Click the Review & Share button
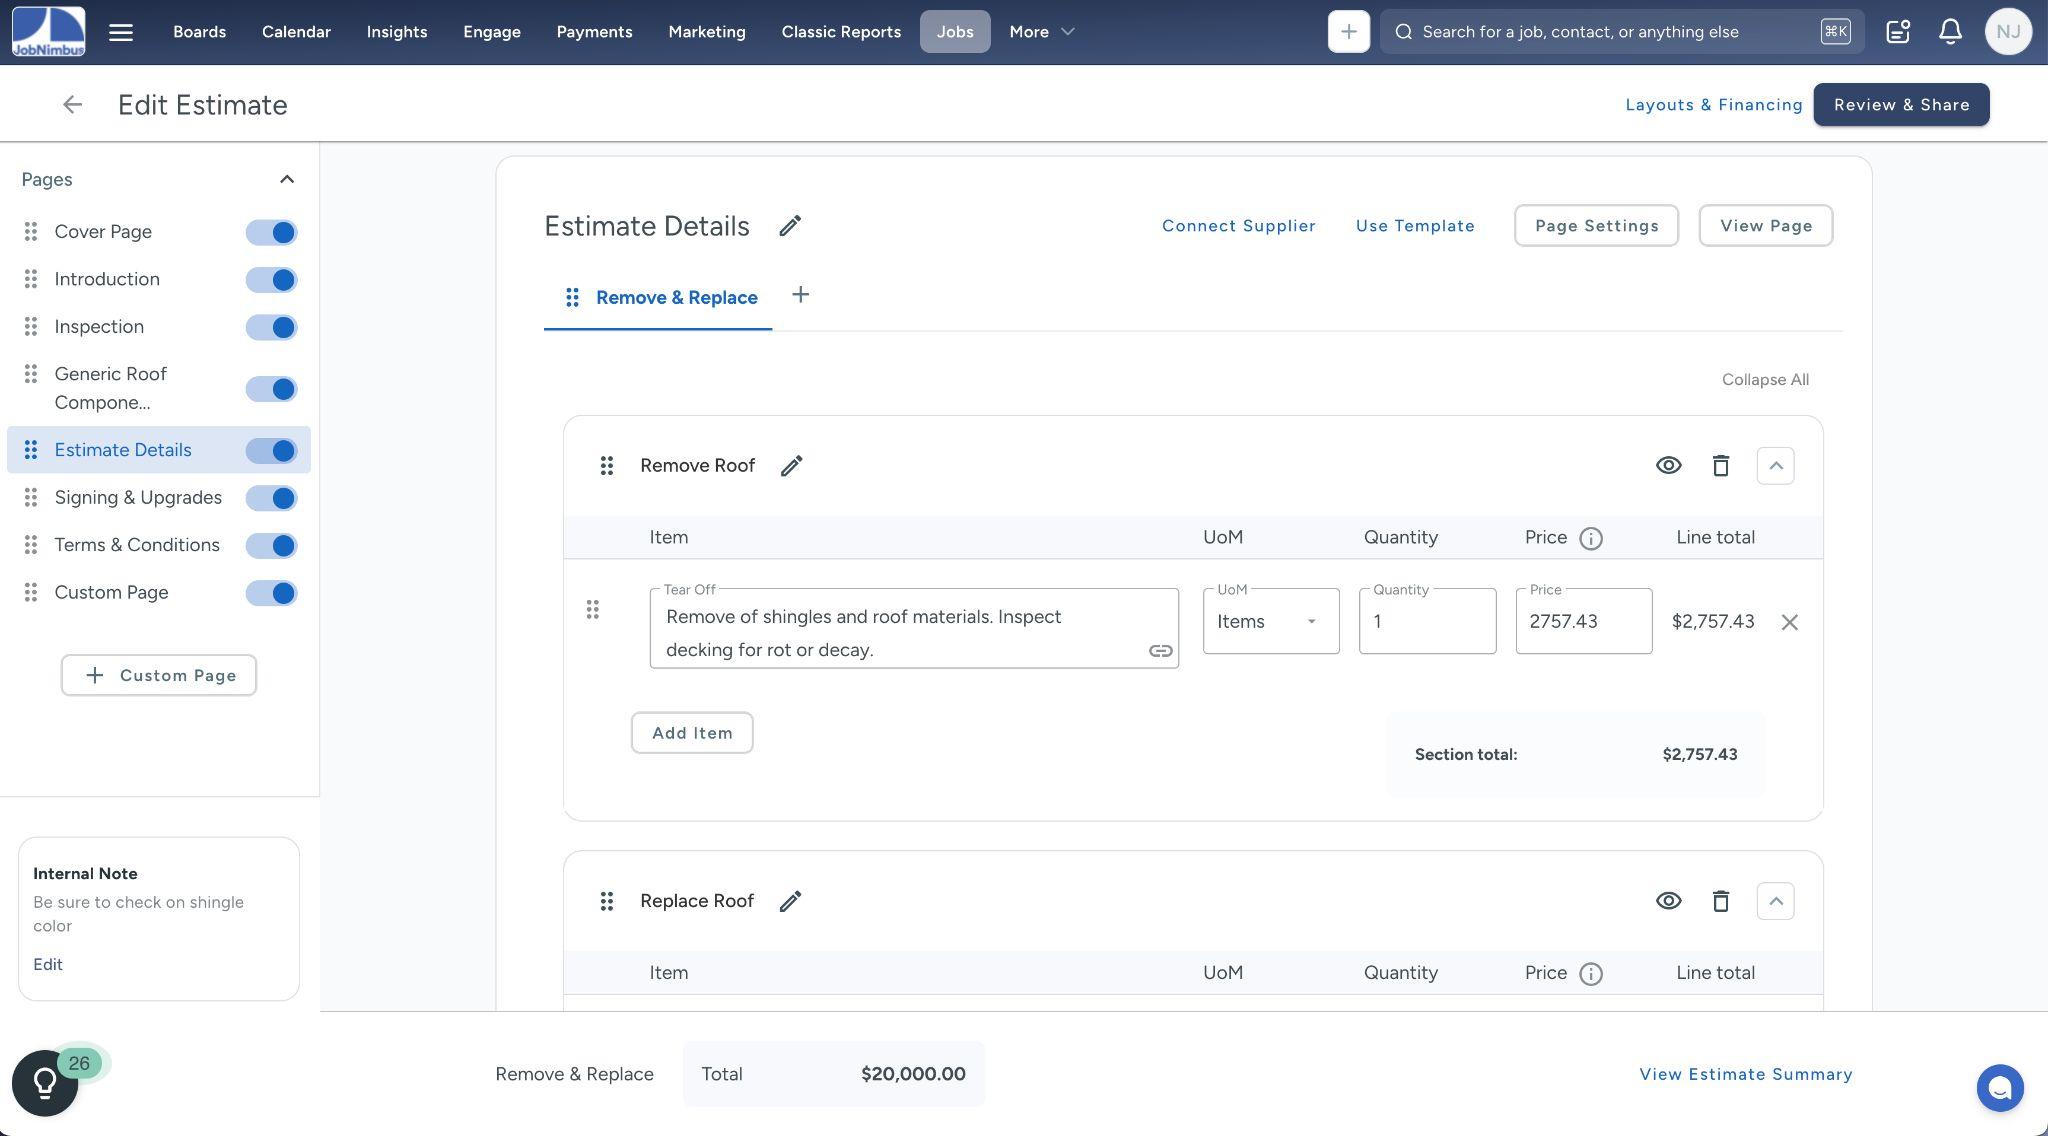2048x1136 pixels. (1901, 105)
